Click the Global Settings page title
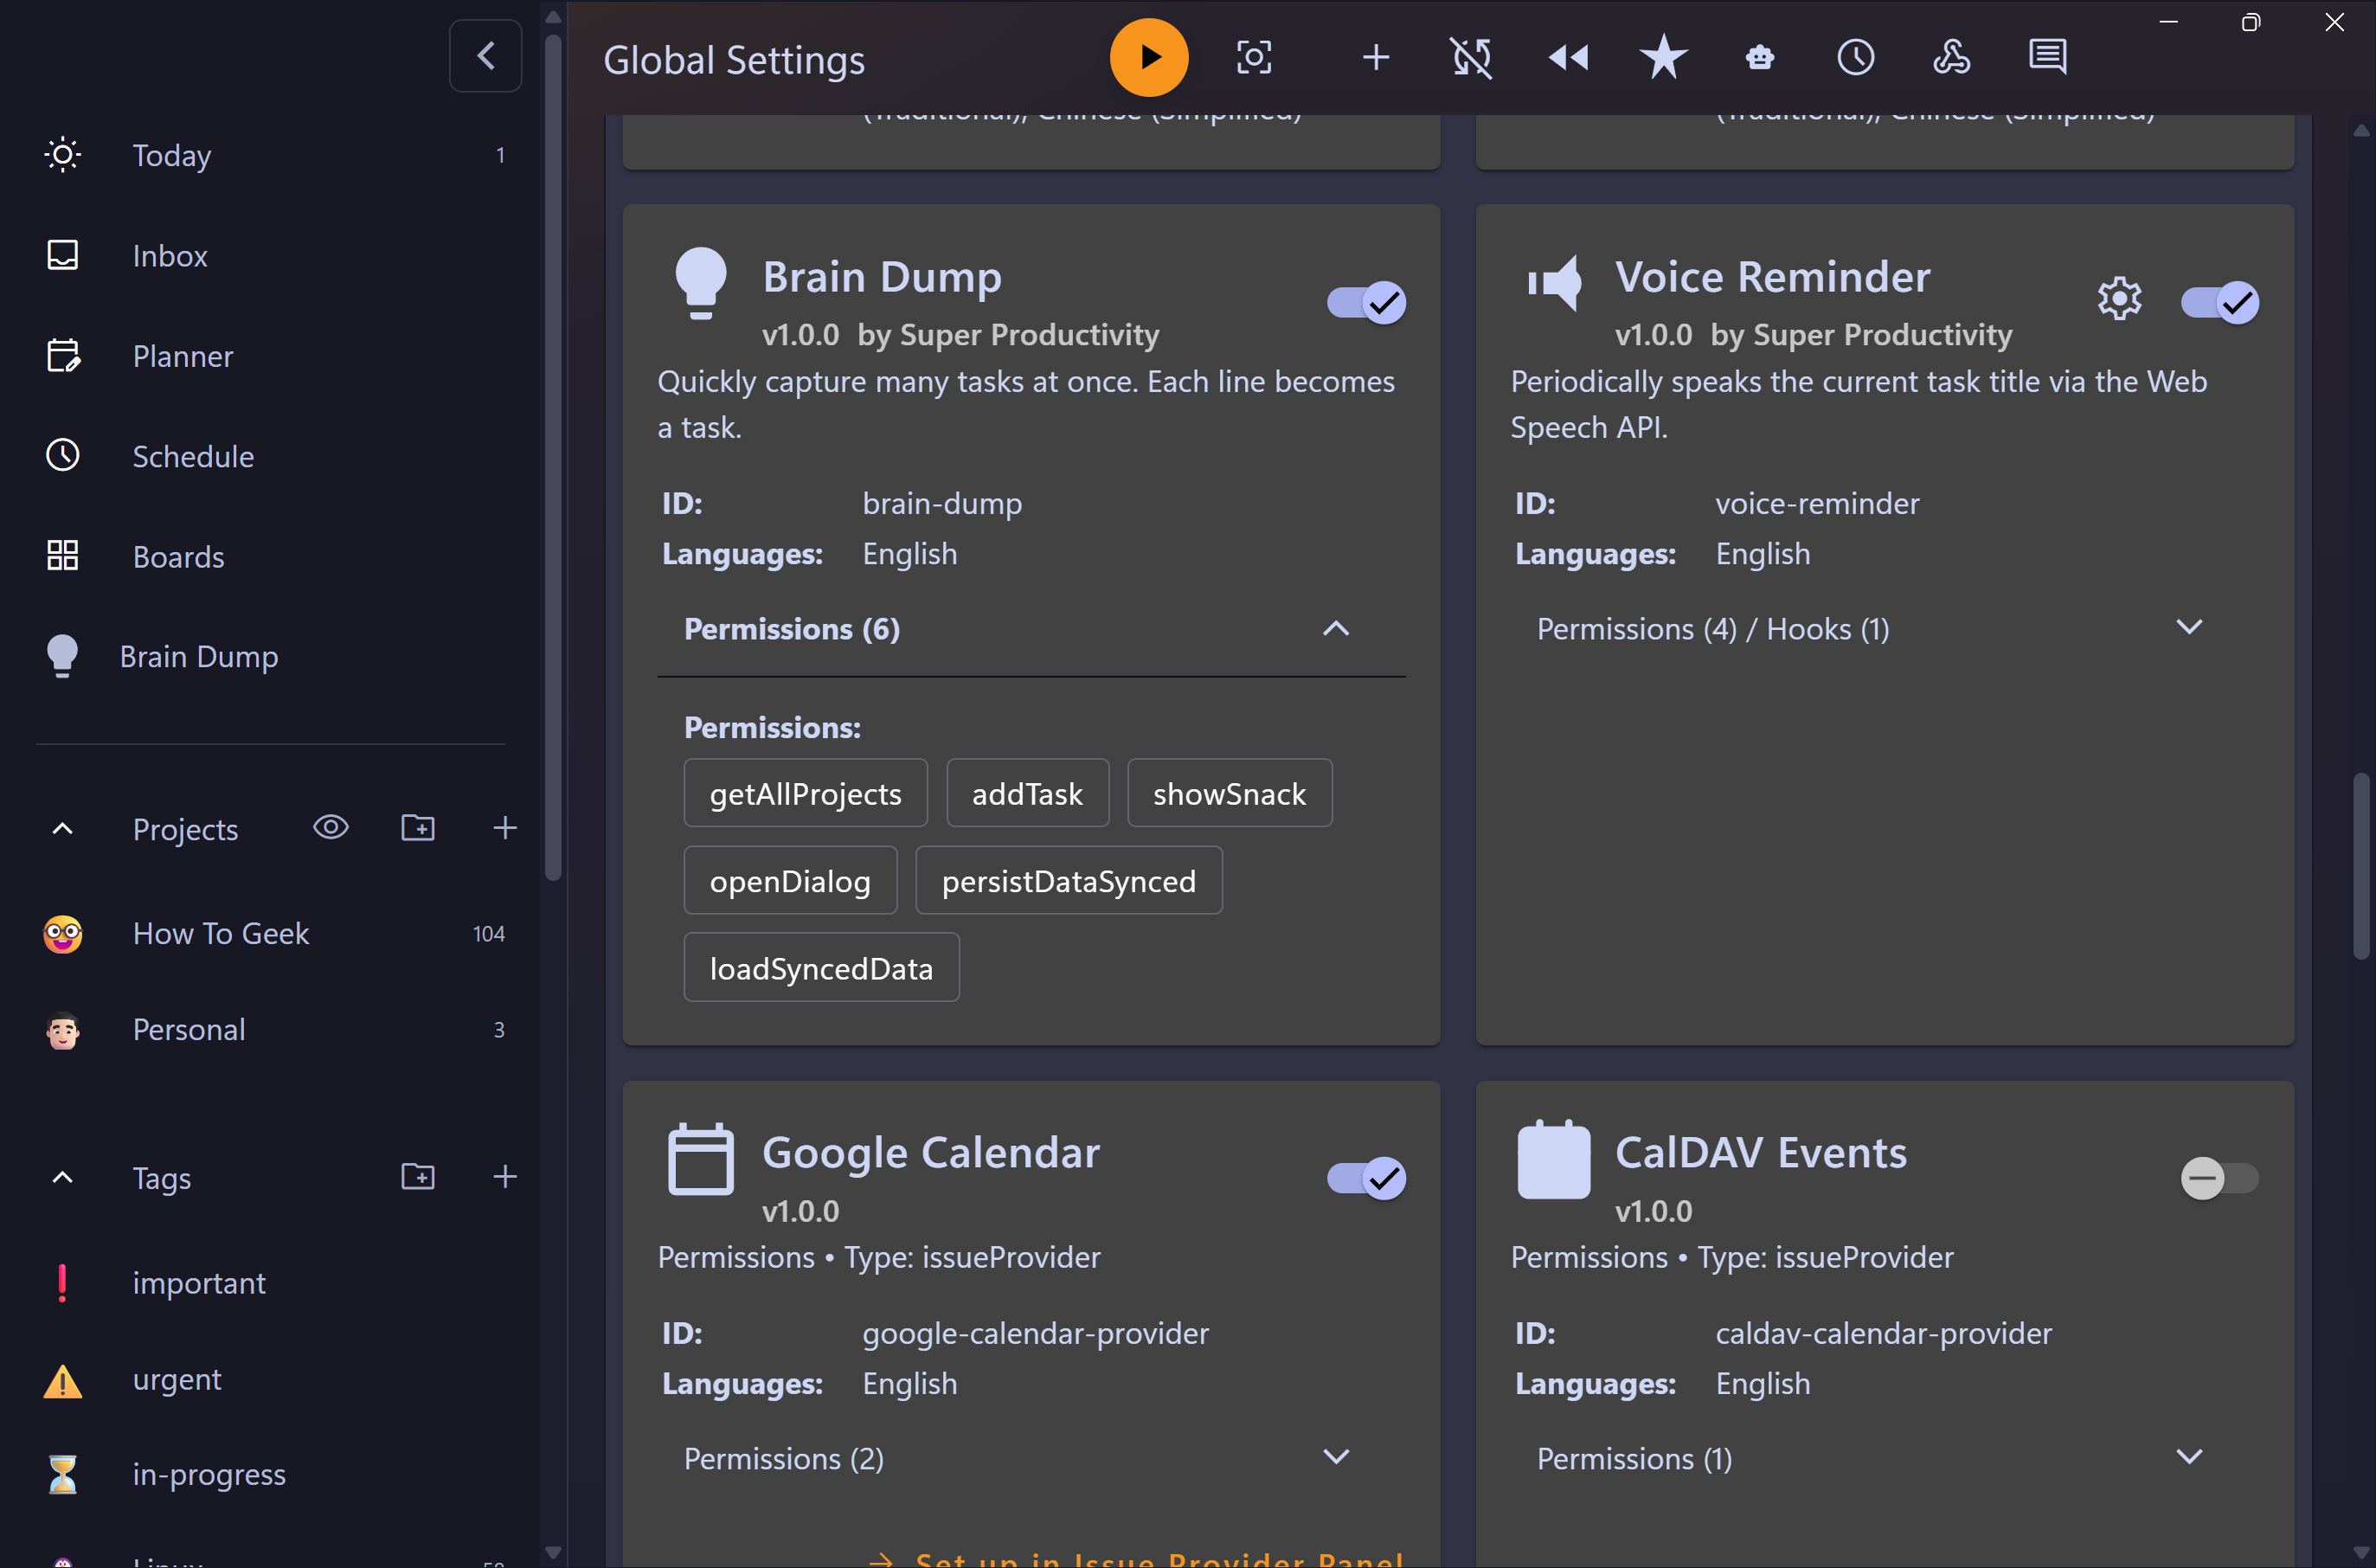The width and height of the screenshot is (2376, 1568). tap(734, 60)
